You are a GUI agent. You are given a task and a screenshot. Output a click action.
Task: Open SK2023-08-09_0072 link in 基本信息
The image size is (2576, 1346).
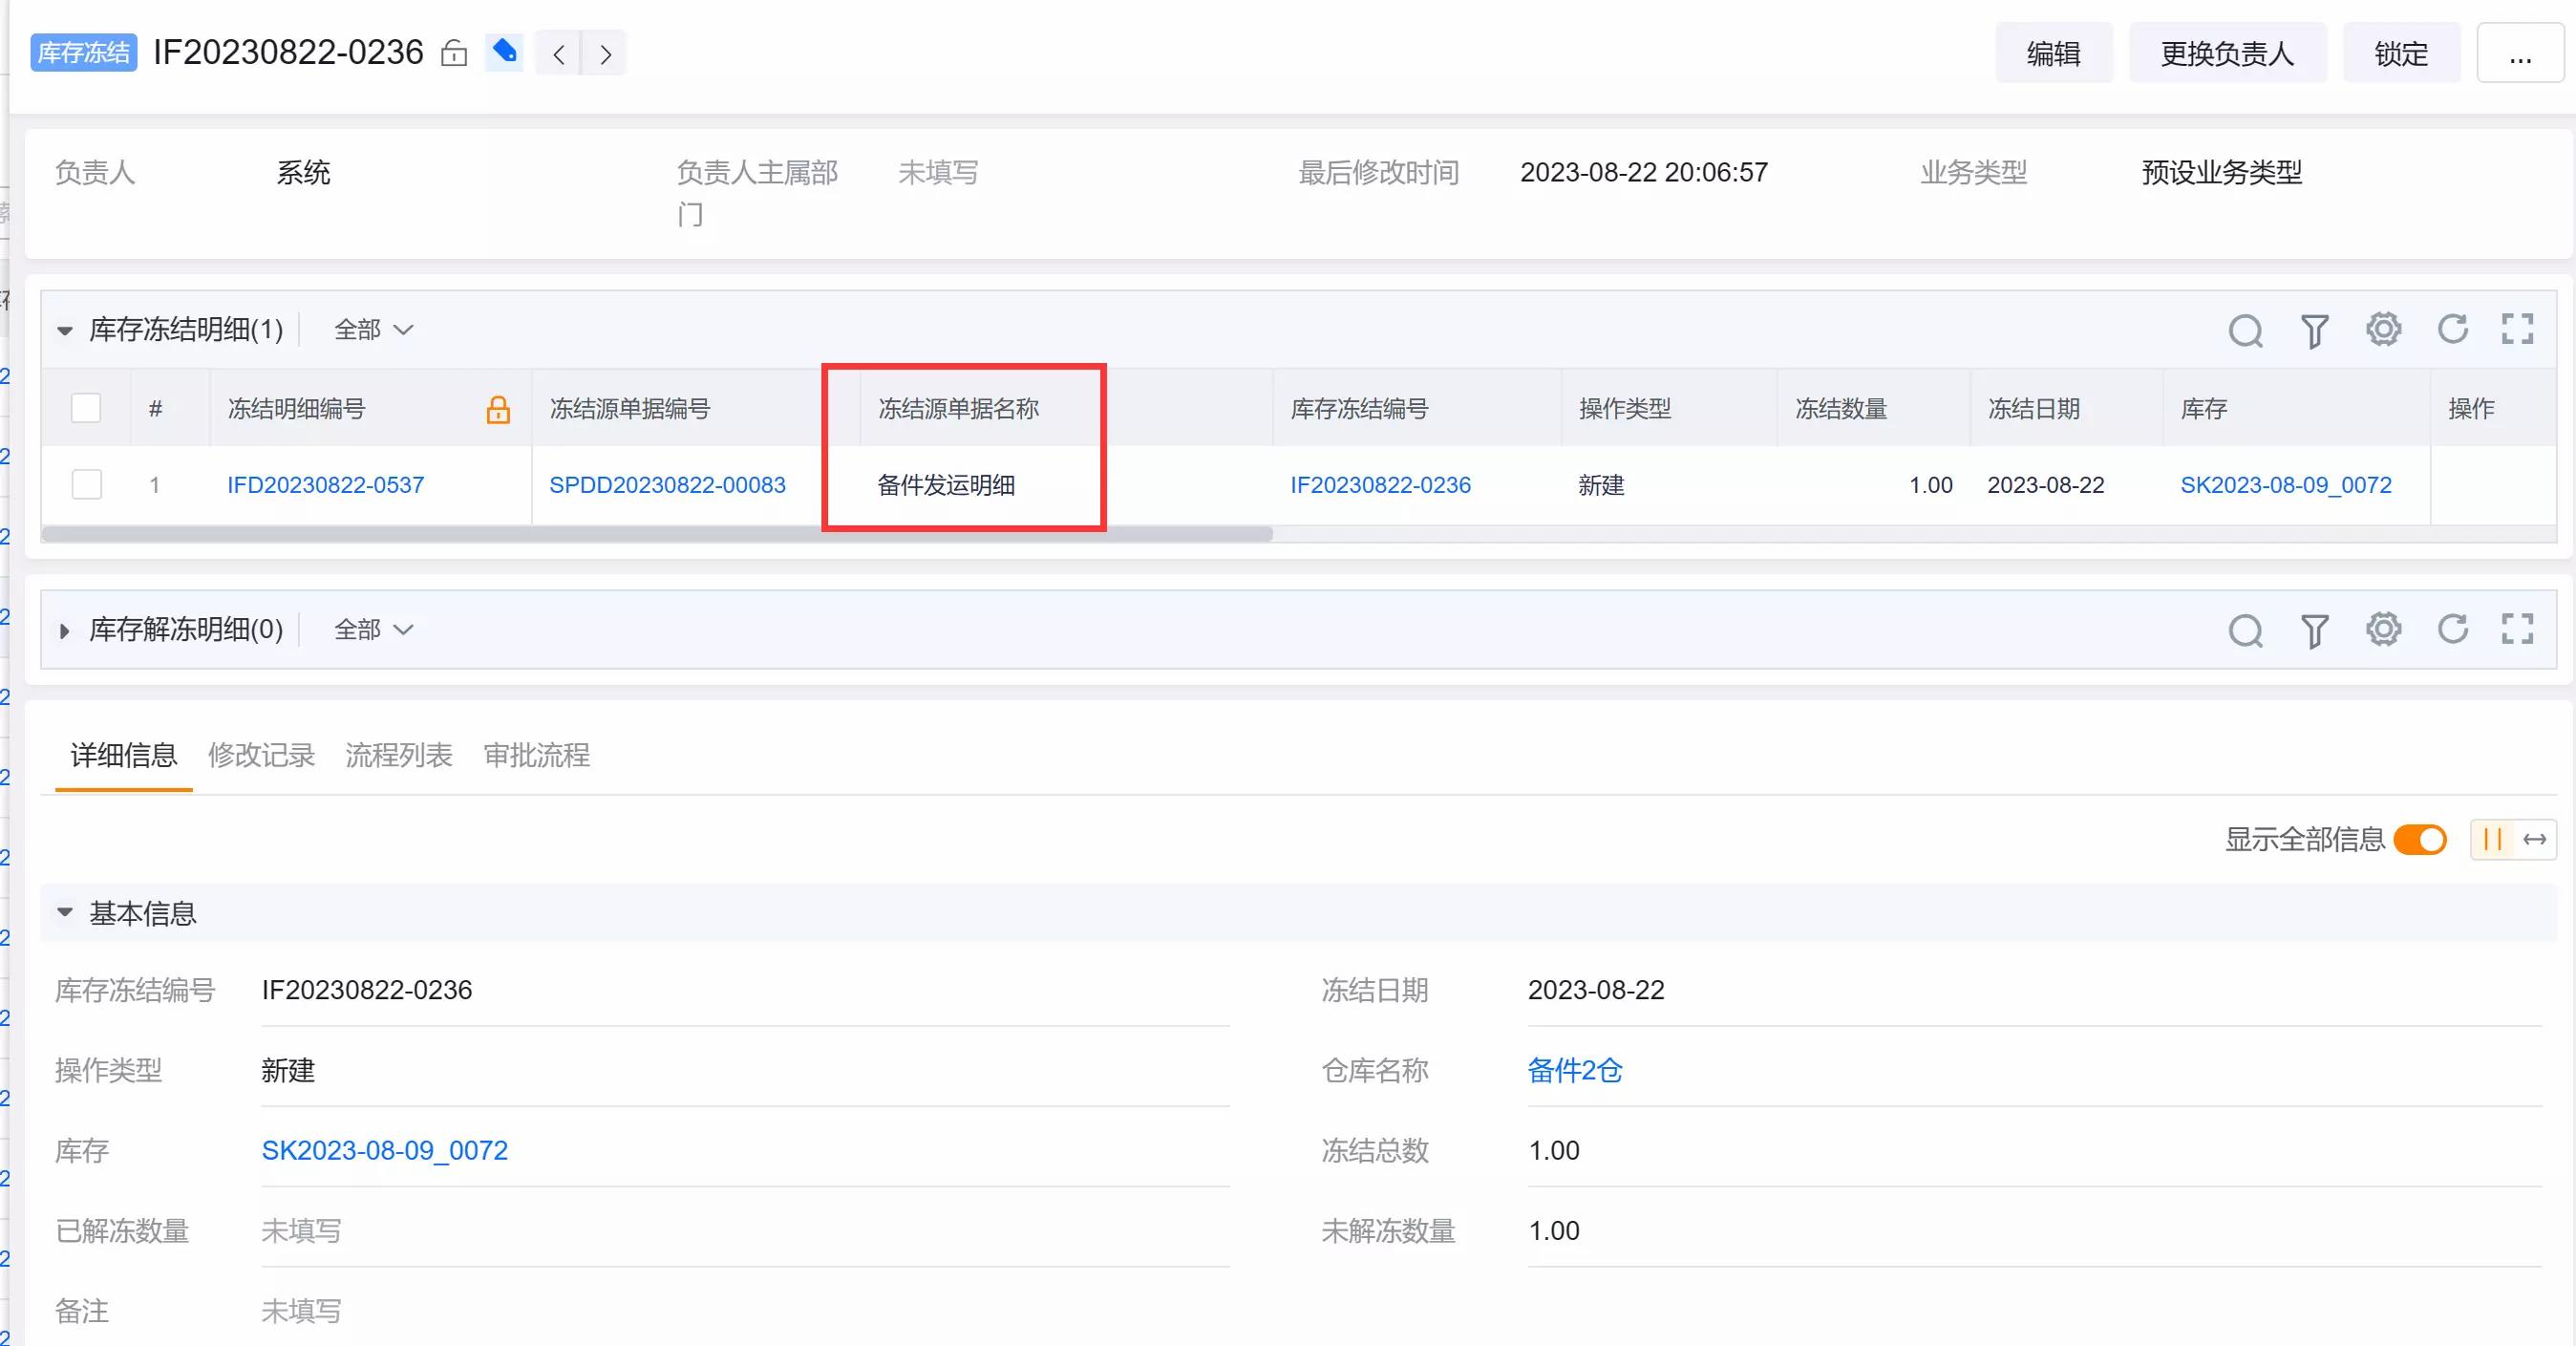(385, 1150)
